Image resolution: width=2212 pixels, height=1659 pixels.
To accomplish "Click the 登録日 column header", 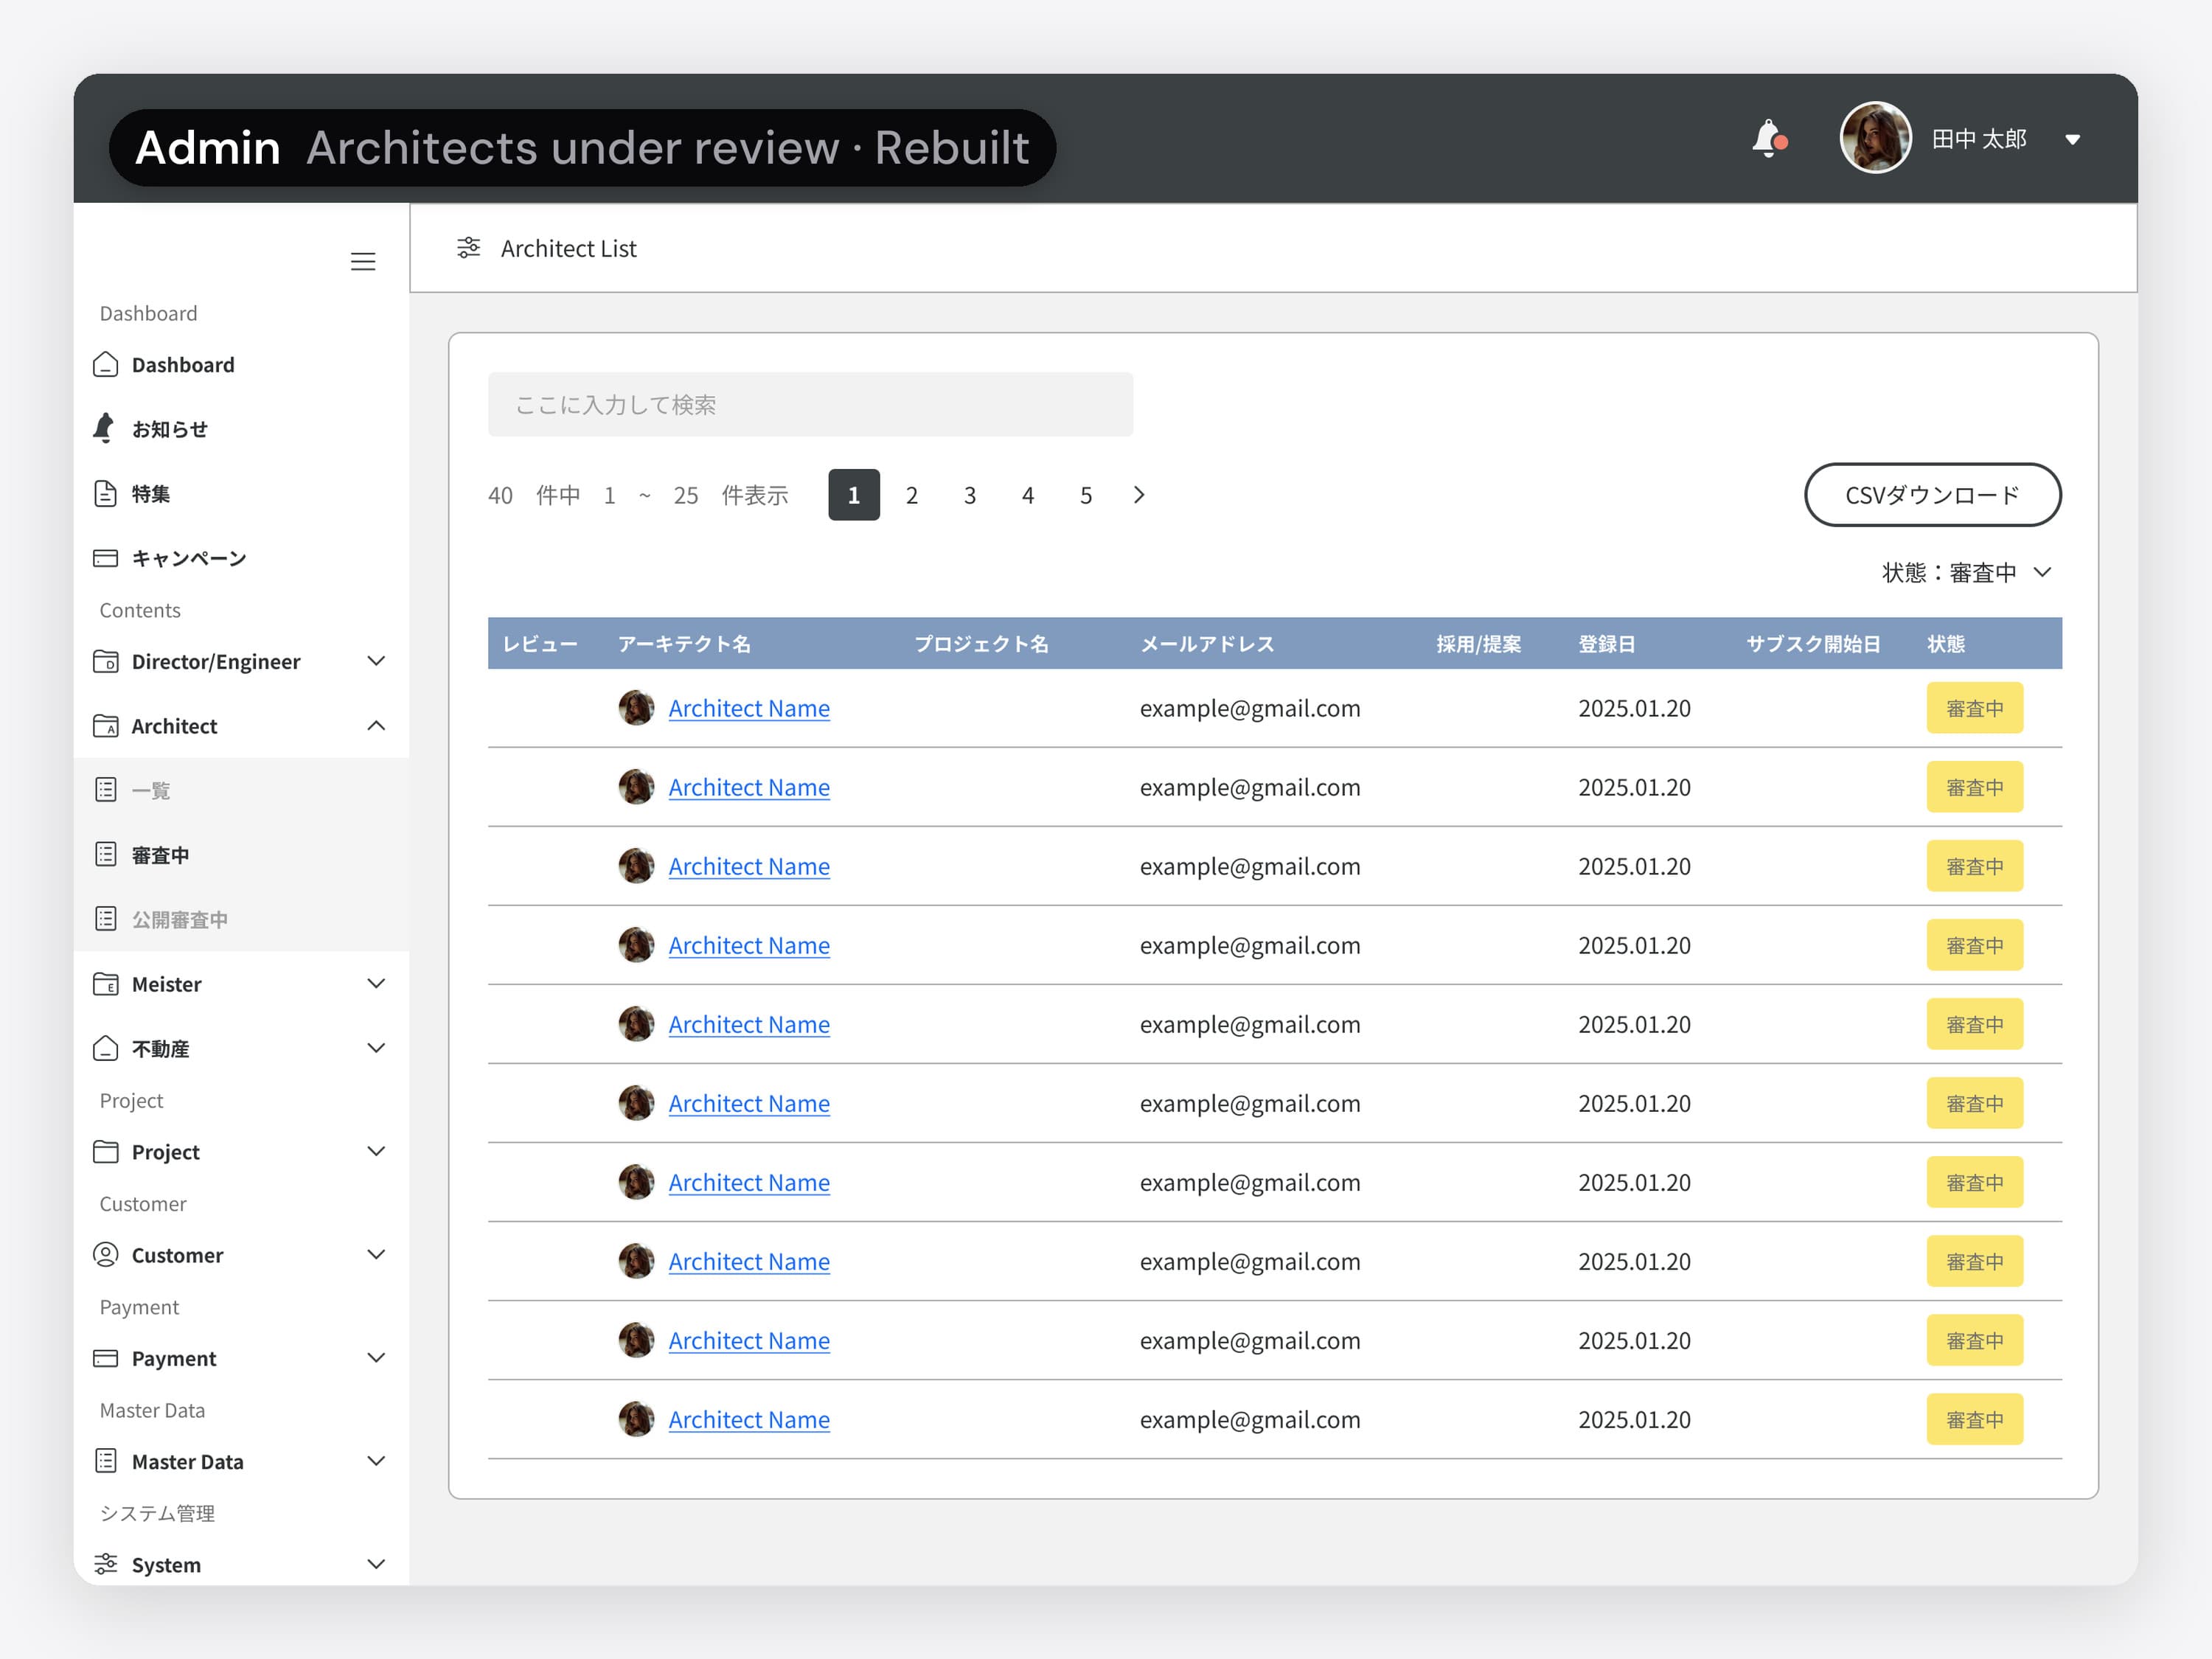I will (1607, 644).
